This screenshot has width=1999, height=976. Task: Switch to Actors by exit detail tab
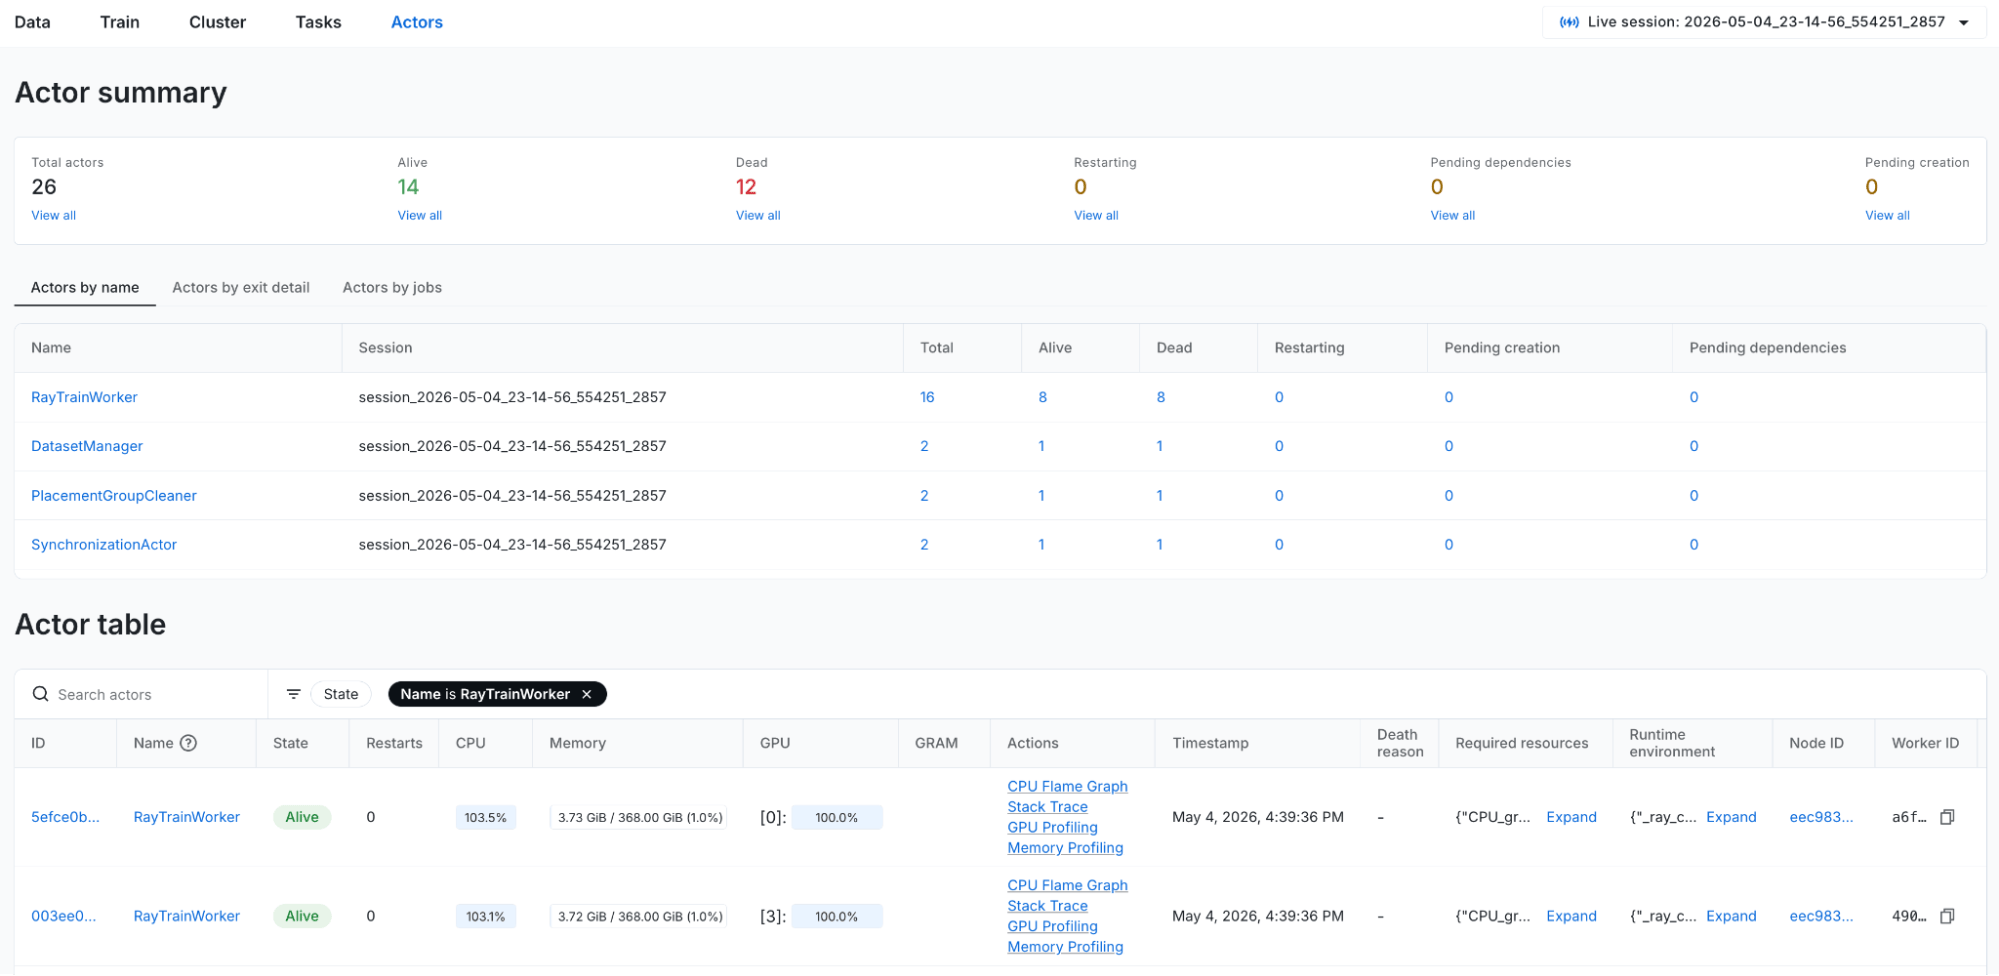[x=241, y=287]
